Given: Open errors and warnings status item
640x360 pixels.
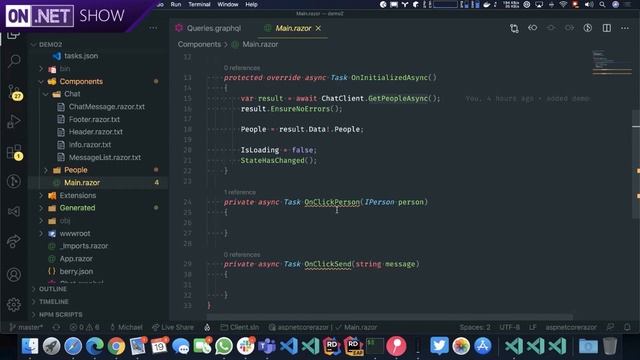Looking at the screenshot, I should (84, 327).
